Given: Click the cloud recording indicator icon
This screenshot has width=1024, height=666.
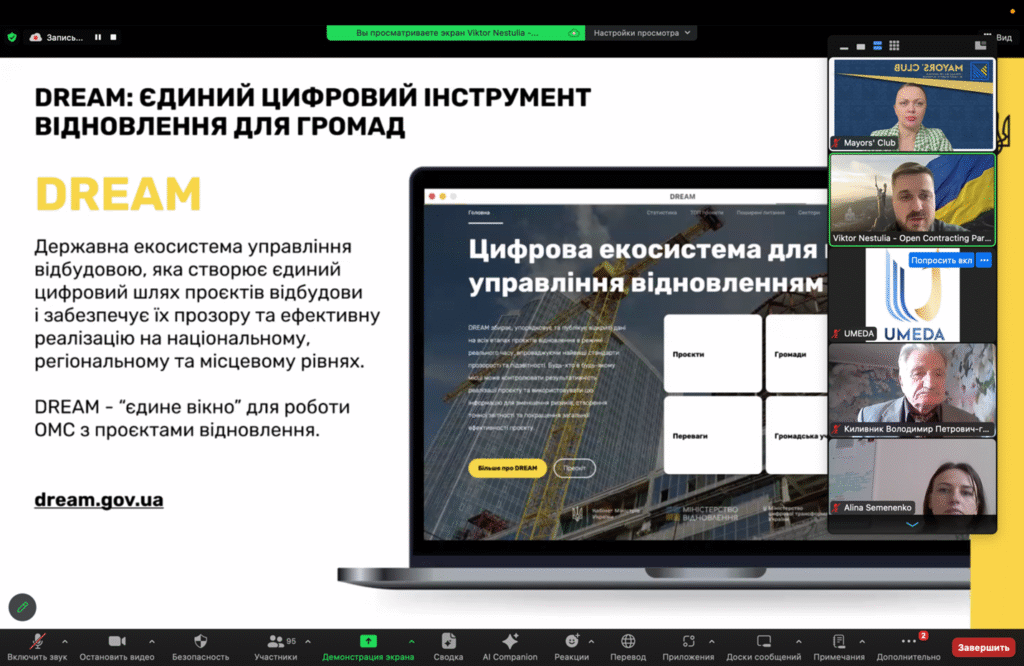Looking at the screenshot, I should pos(36,37).
